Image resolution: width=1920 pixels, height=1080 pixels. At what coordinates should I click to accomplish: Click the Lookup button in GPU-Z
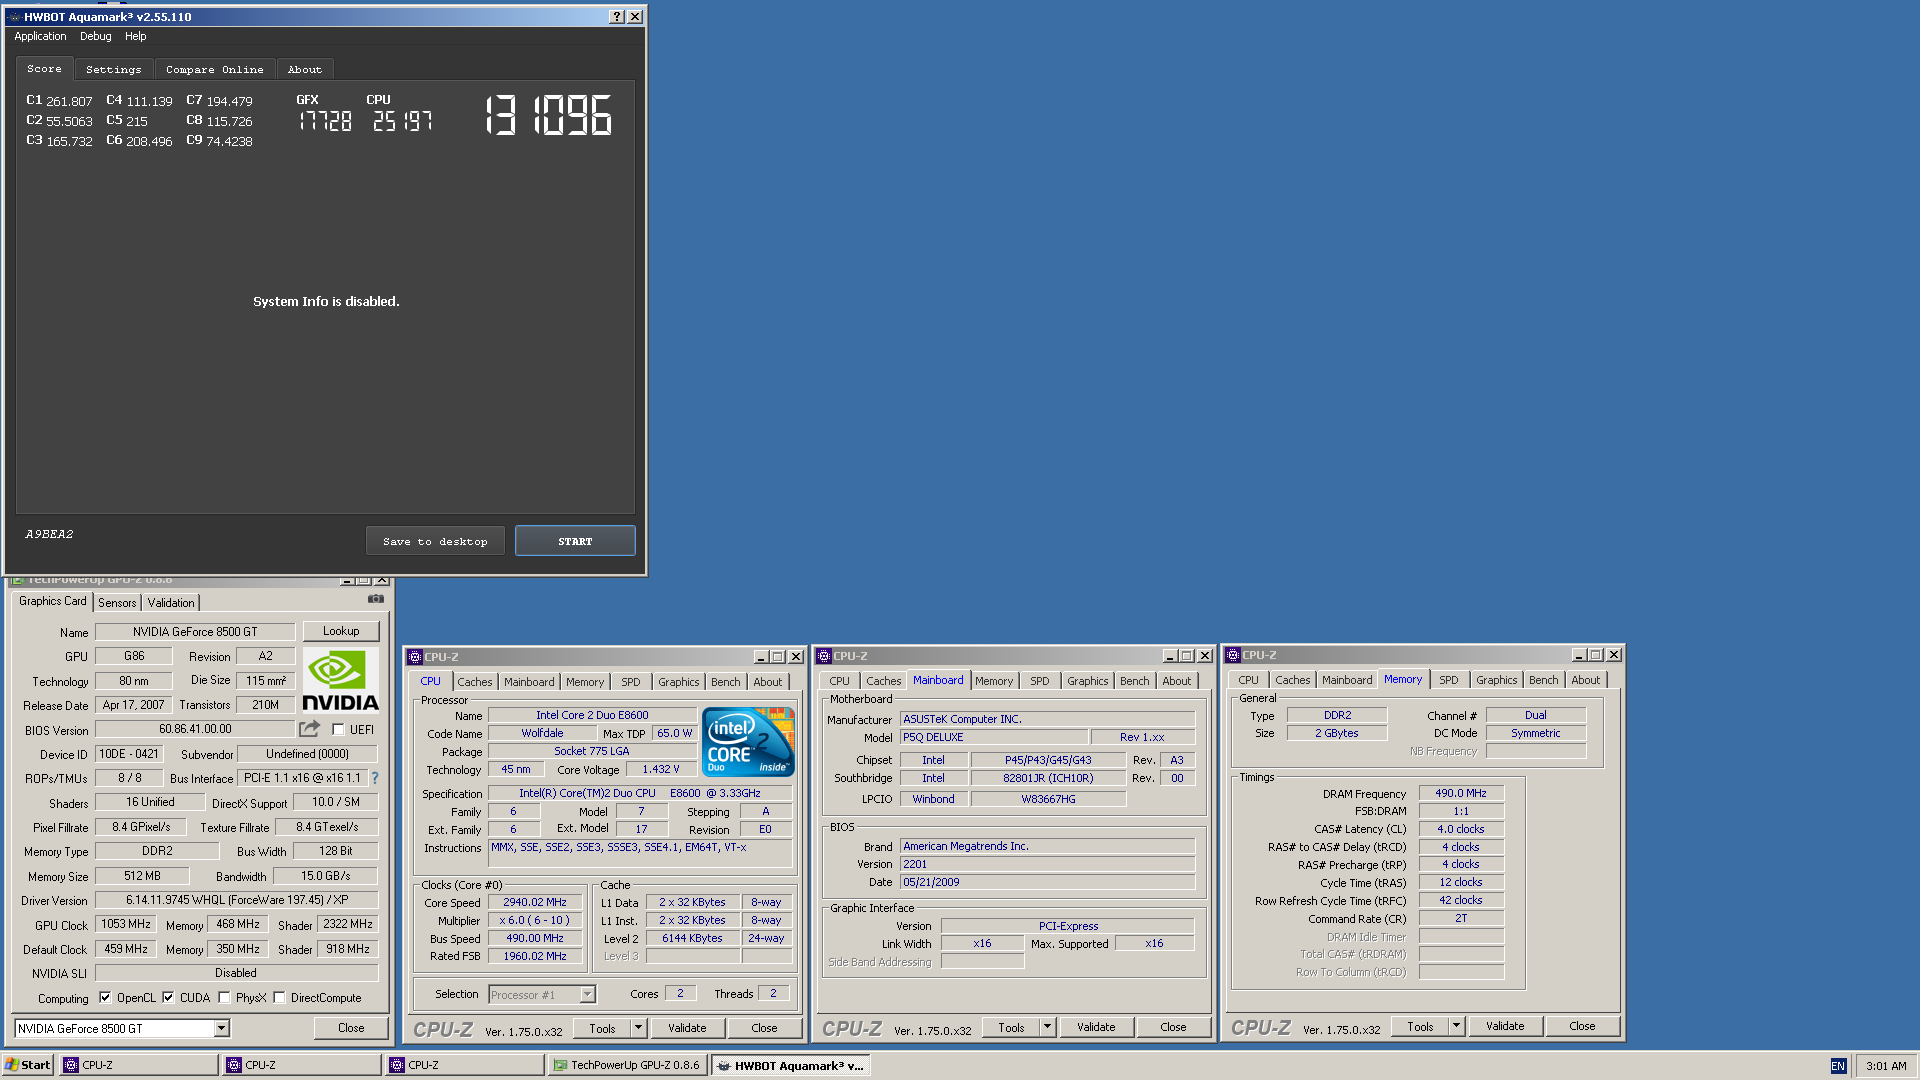[341, 631]
